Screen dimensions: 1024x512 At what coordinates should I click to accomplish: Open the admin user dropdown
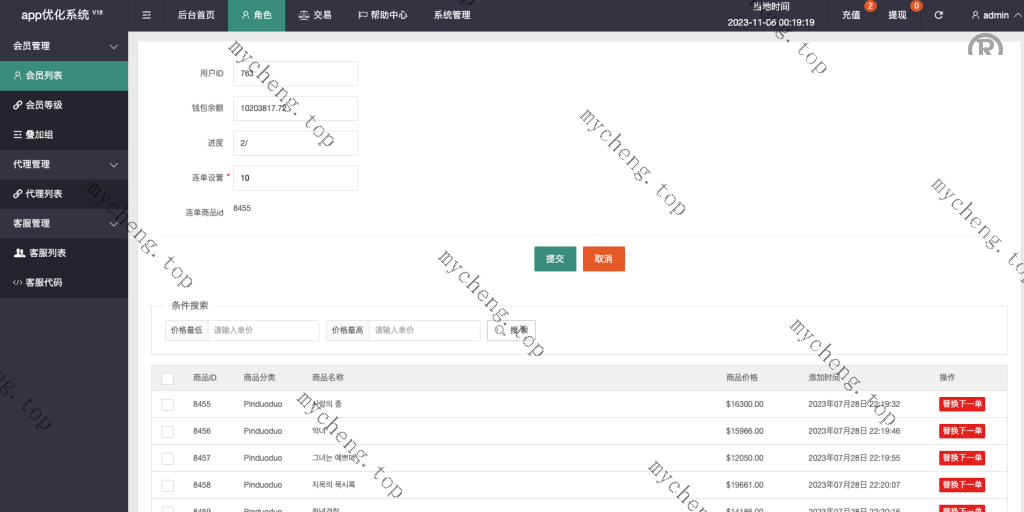[990, 15]
